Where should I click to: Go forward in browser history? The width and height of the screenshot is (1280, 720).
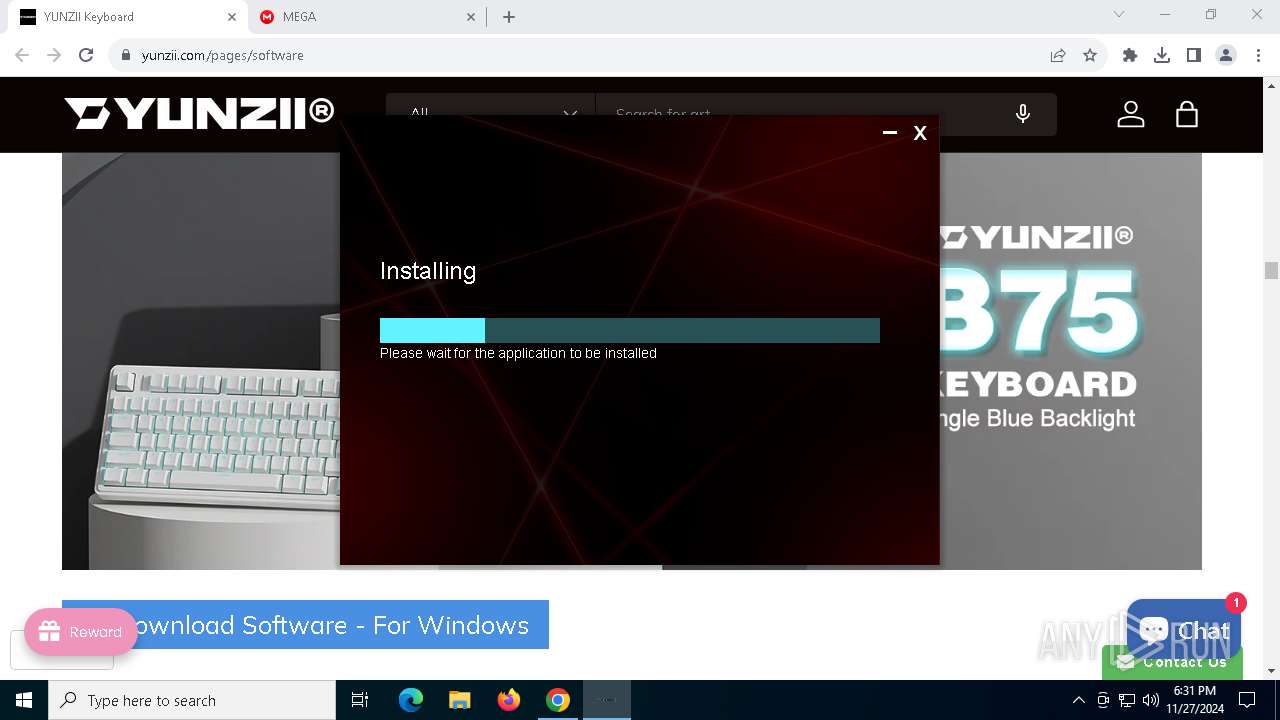[x=54, y=55]
